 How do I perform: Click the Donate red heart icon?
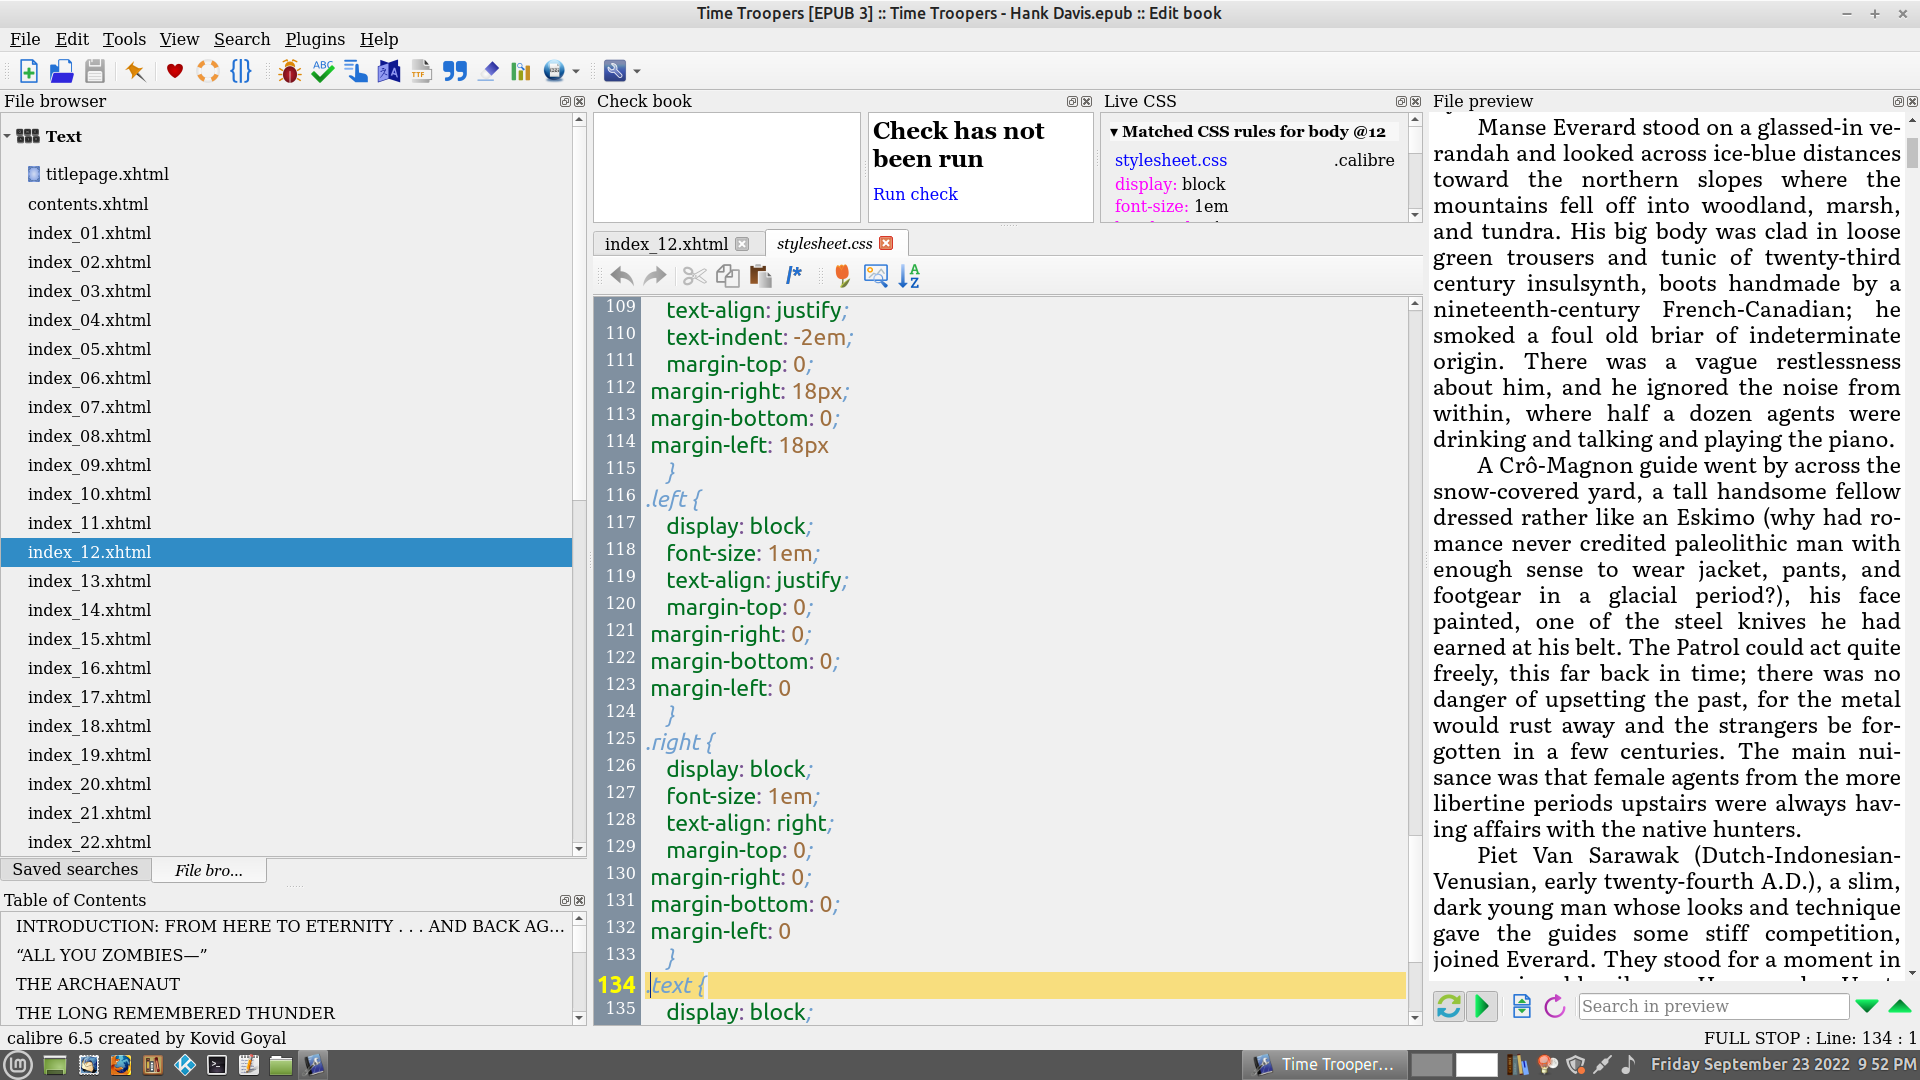pyautogui.click(x=175, y=71)
